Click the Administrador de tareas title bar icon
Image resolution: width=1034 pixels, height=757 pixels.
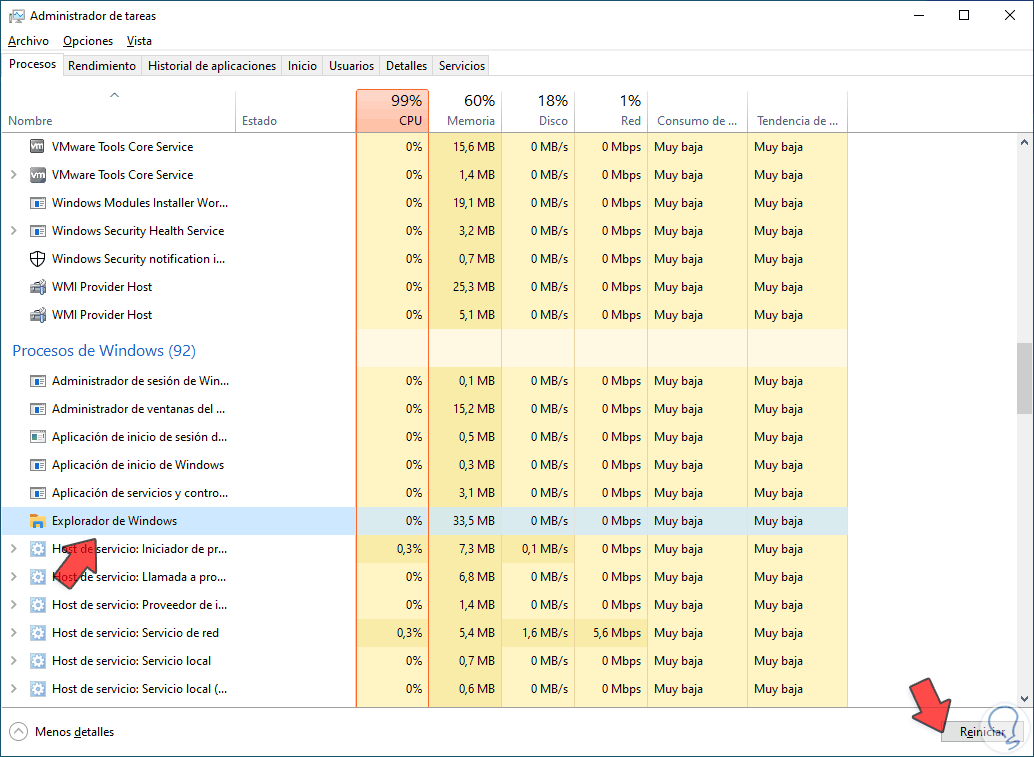tap(16, 16)
